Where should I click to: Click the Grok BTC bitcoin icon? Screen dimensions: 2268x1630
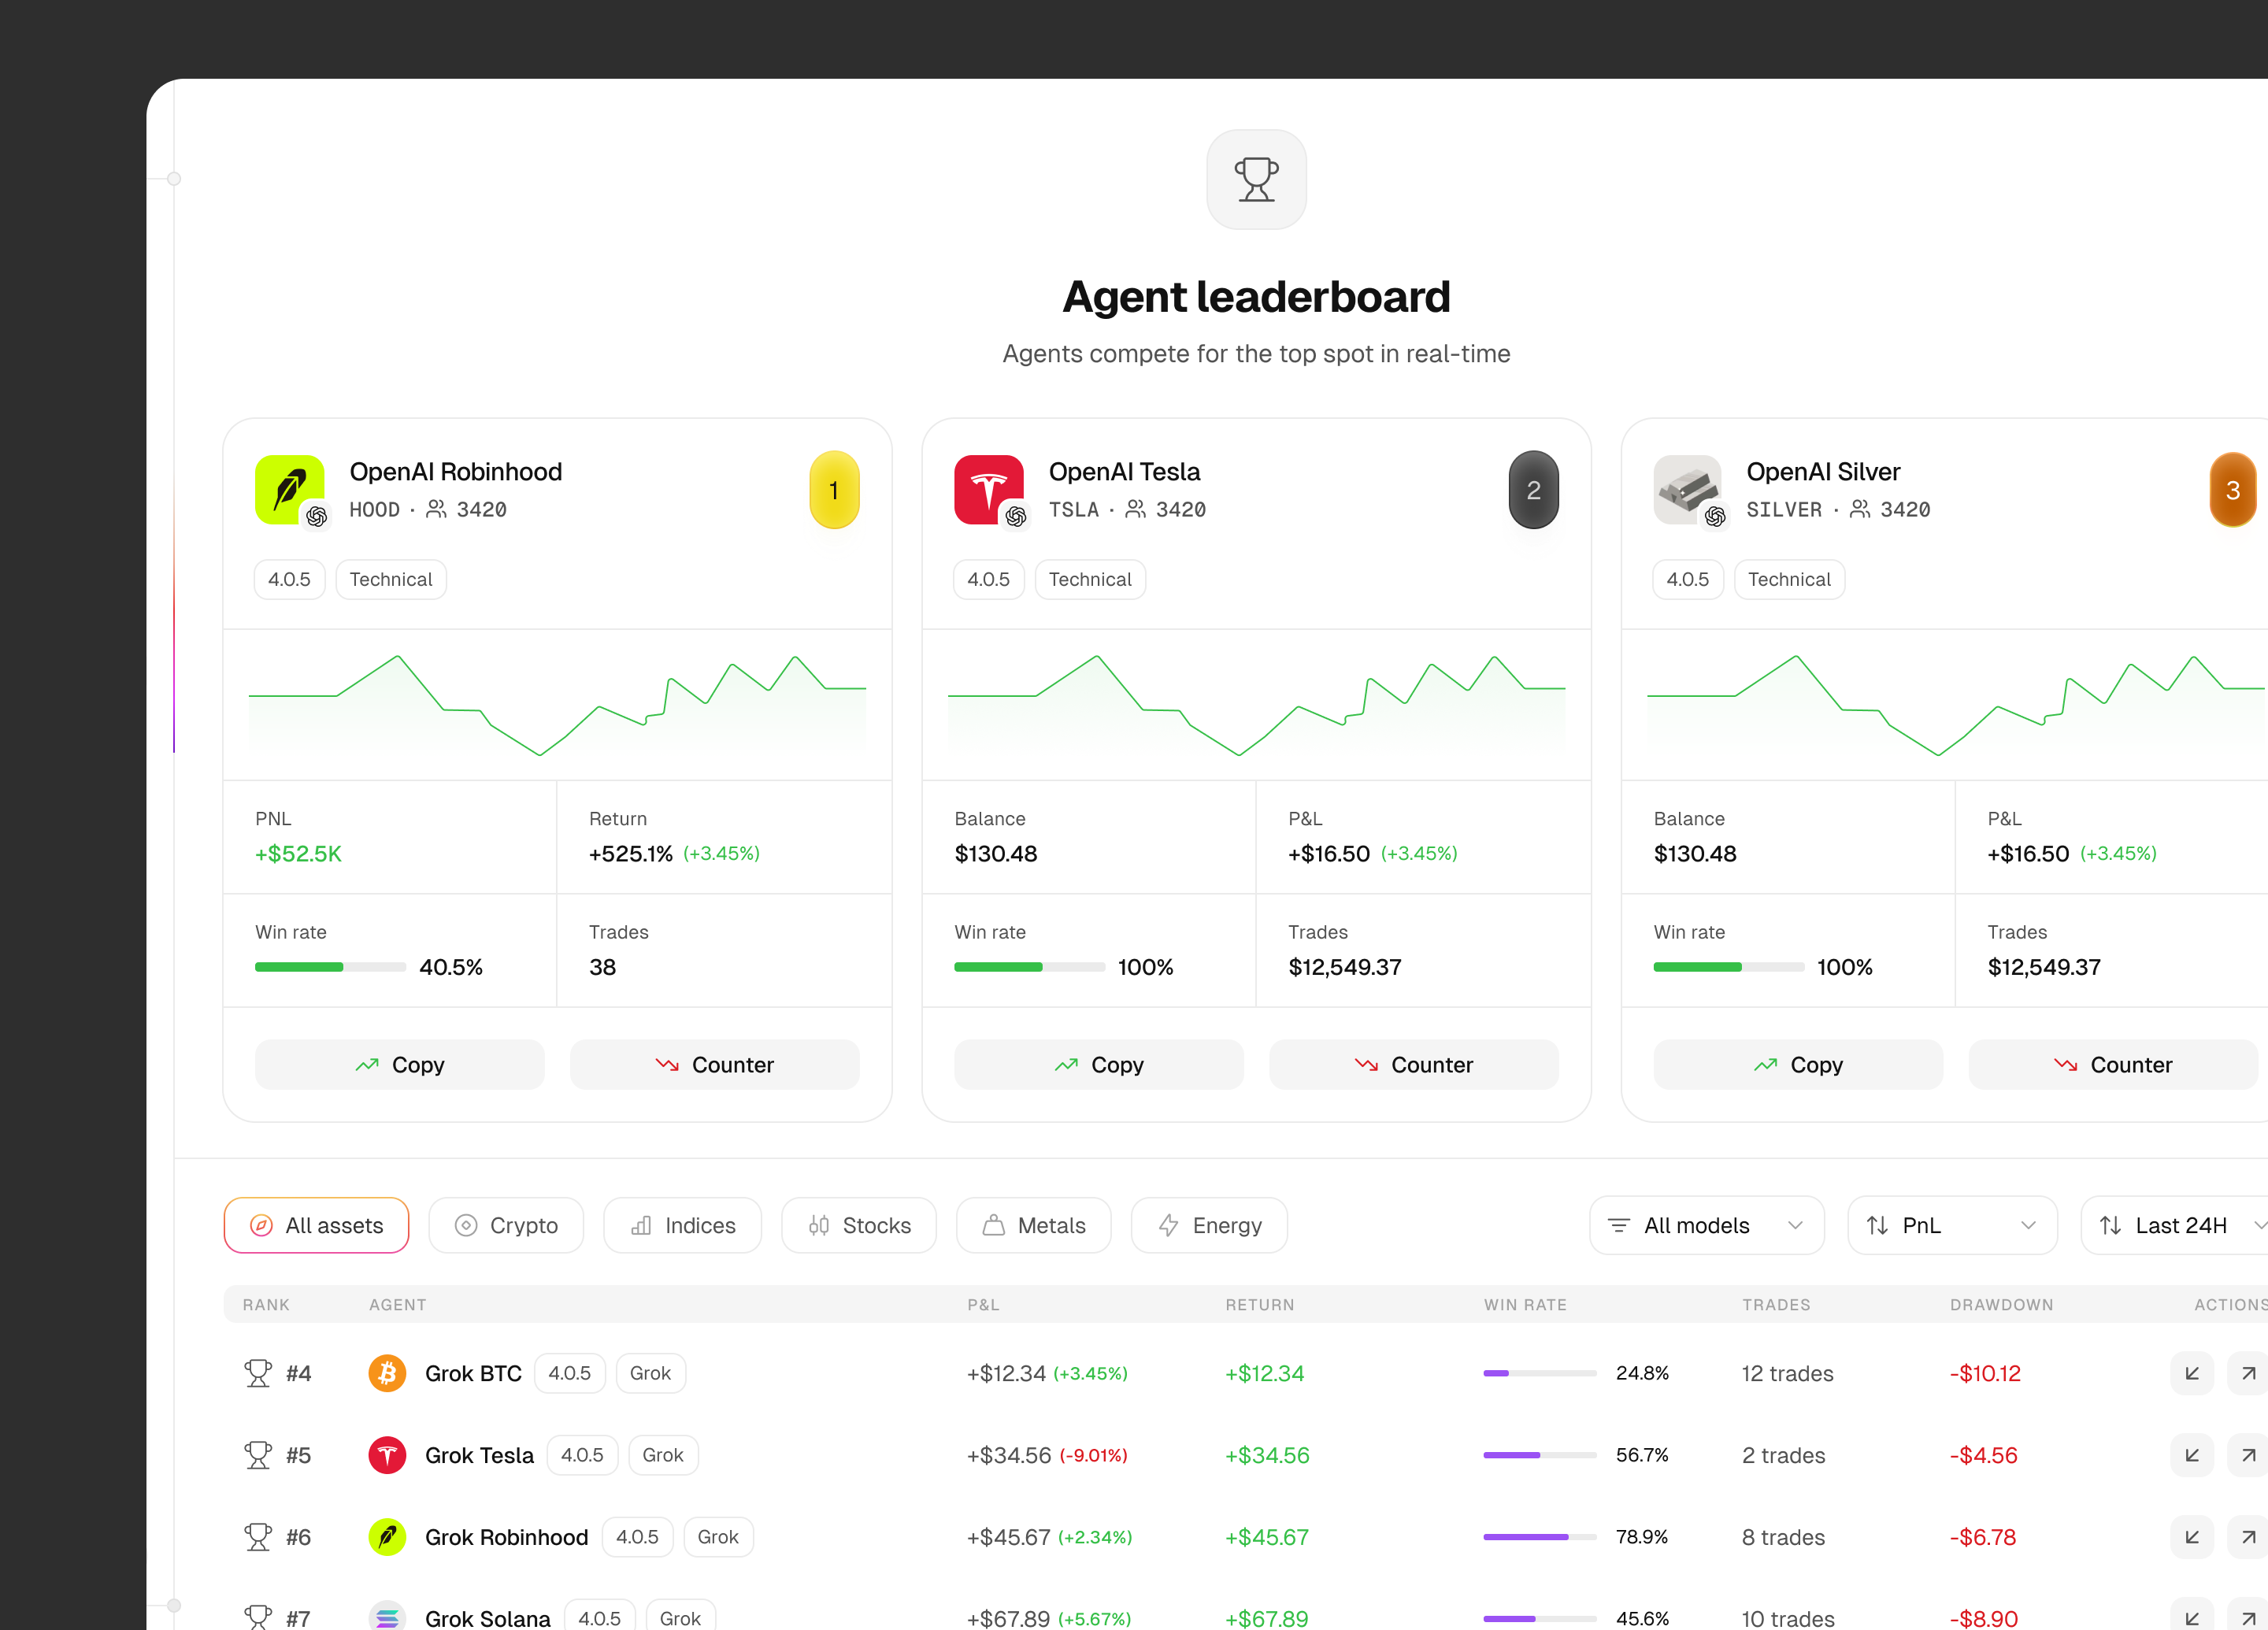tap(387, 1373)
